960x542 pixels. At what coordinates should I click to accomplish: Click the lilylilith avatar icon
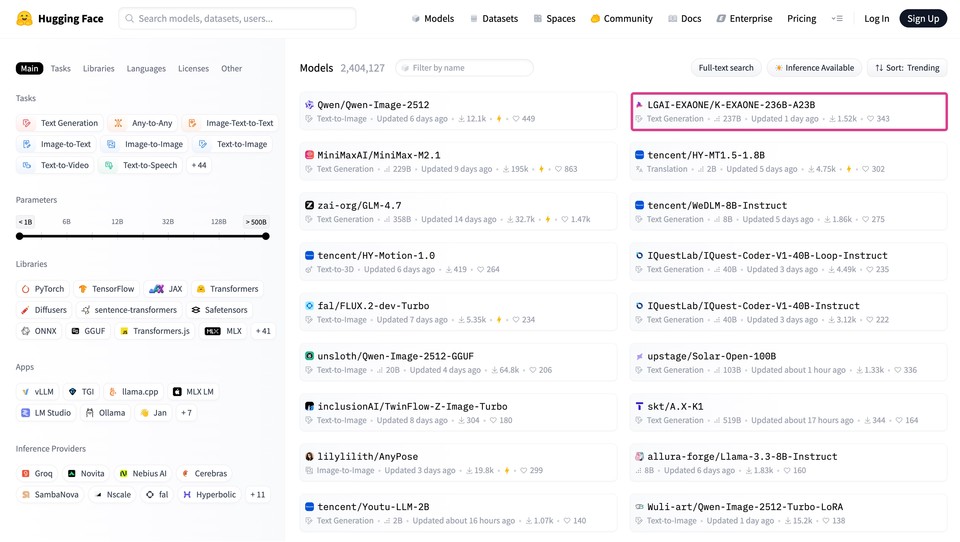309,456
